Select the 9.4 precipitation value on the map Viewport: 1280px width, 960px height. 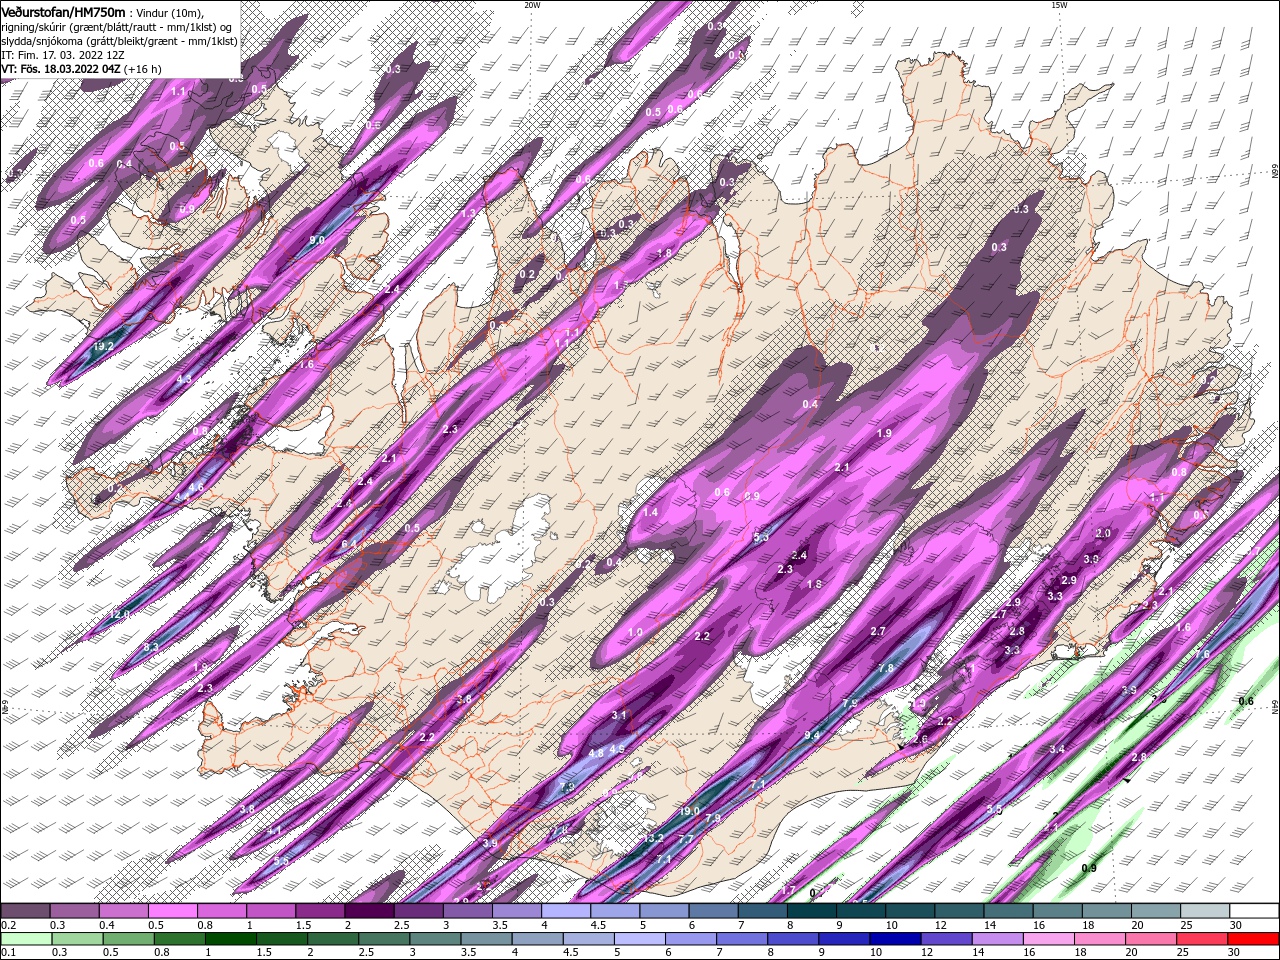[x=812, y=736]
